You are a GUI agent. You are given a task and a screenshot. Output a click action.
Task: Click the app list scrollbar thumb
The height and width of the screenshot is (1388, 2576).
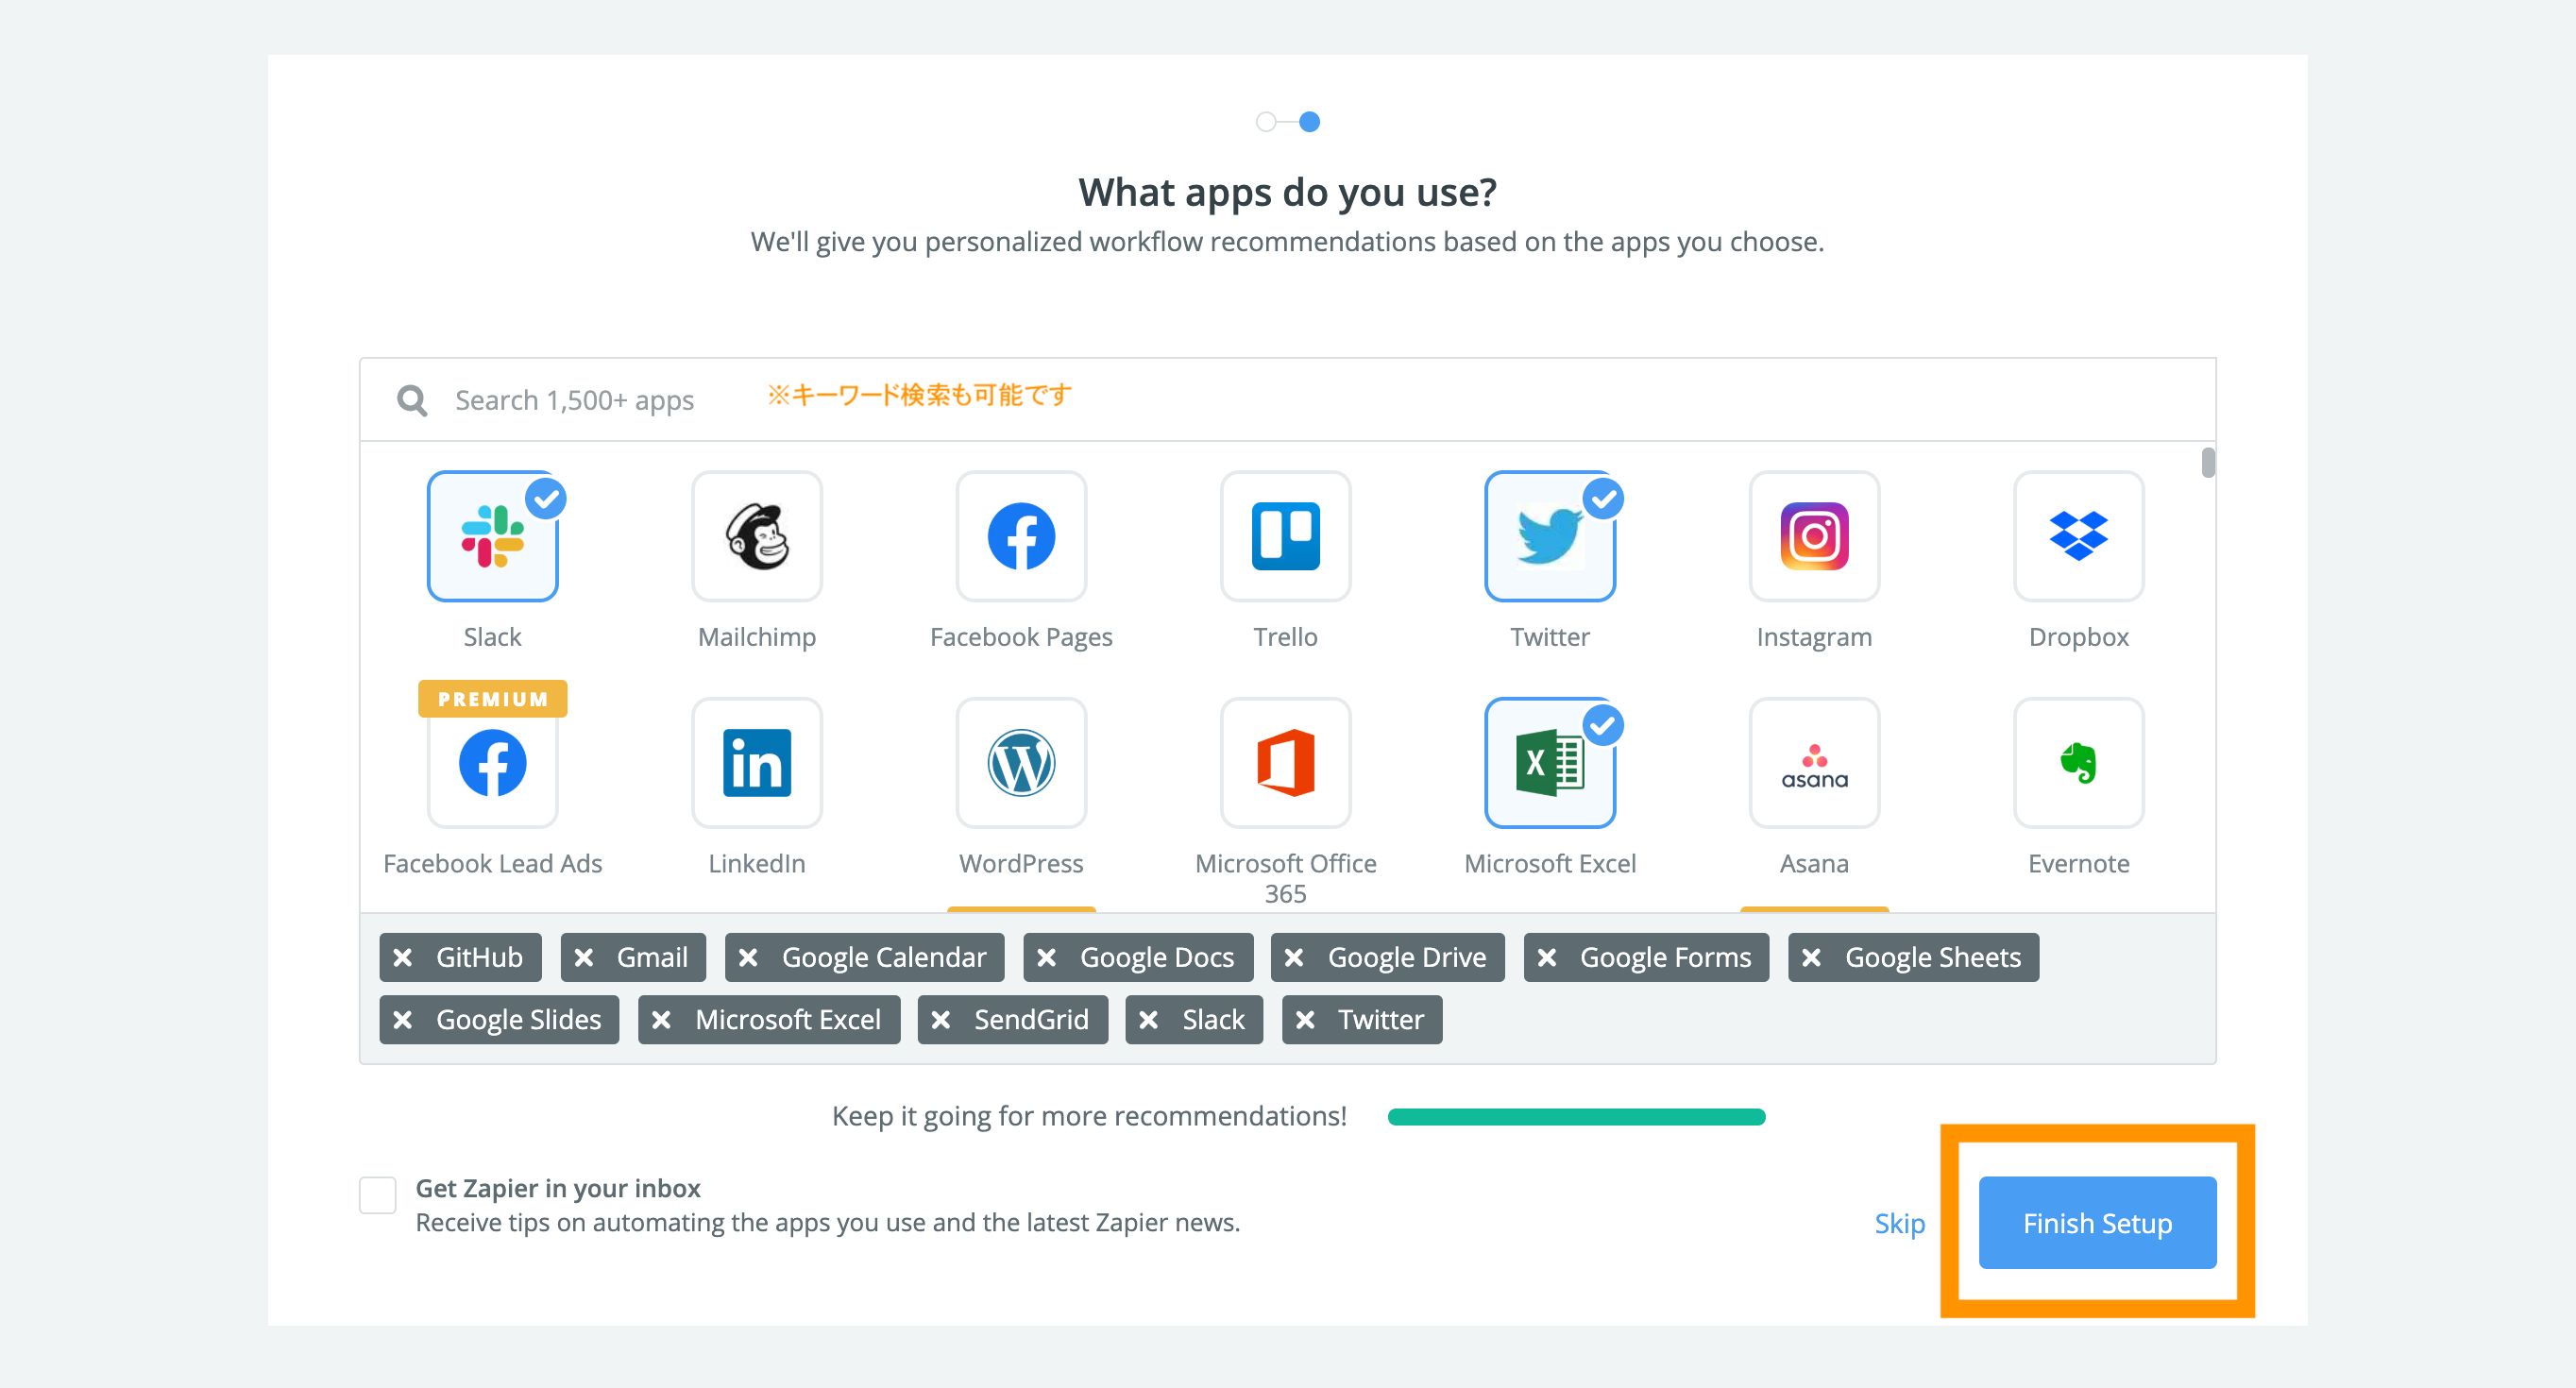(x=2207, y=463)
